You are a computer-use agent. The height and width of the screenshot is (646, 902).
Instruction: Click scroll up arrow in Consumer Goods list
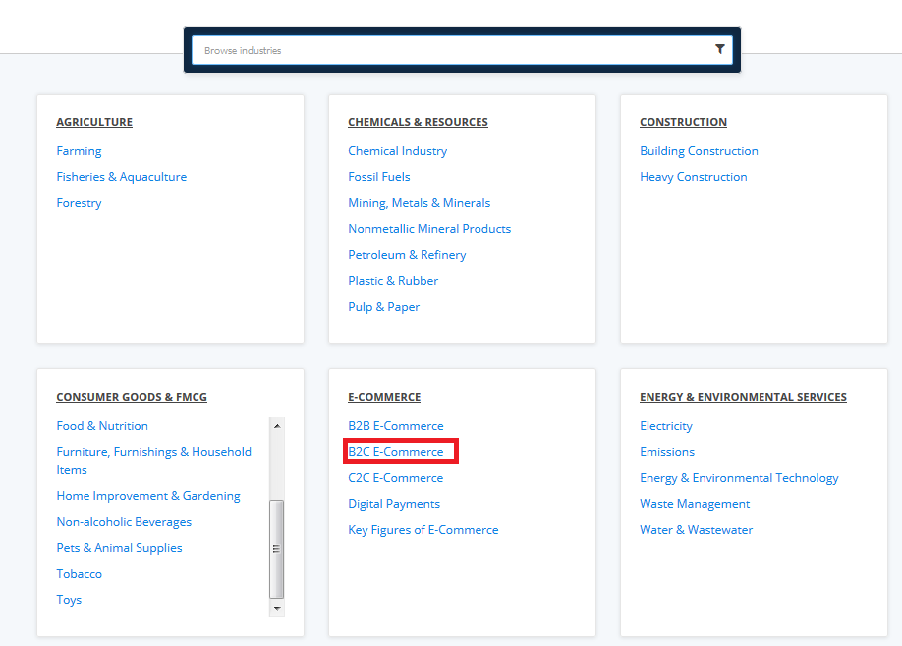pos(277,426)
